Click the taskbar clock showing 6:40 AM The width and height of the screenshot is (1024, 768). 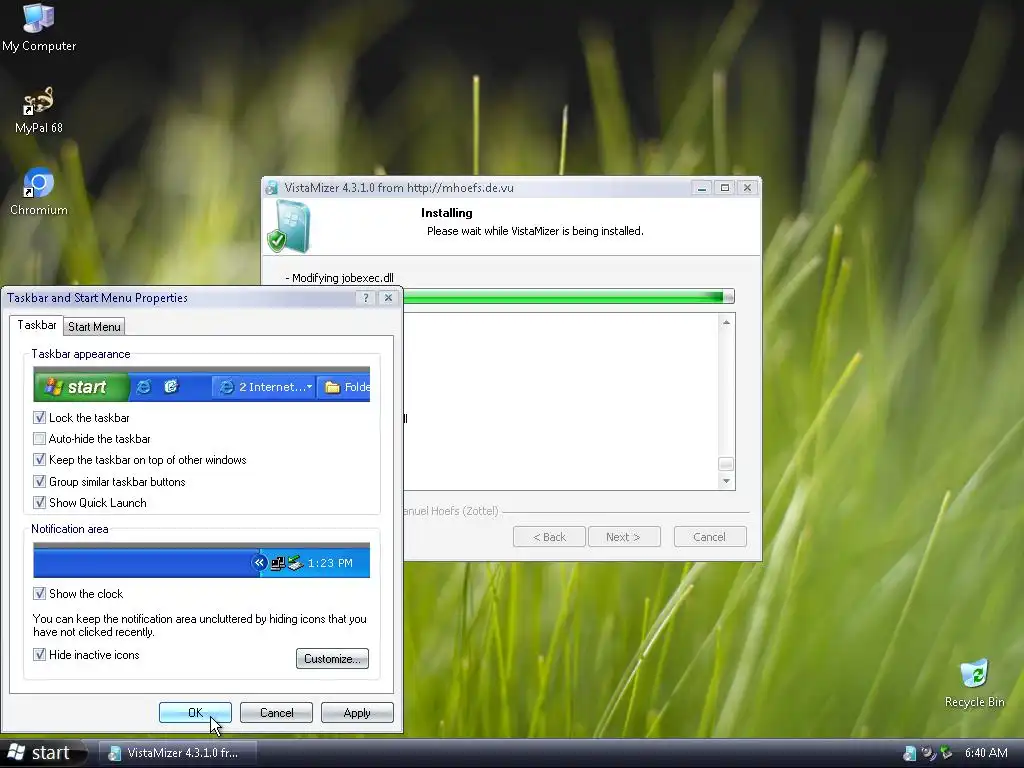coord(986,753)
